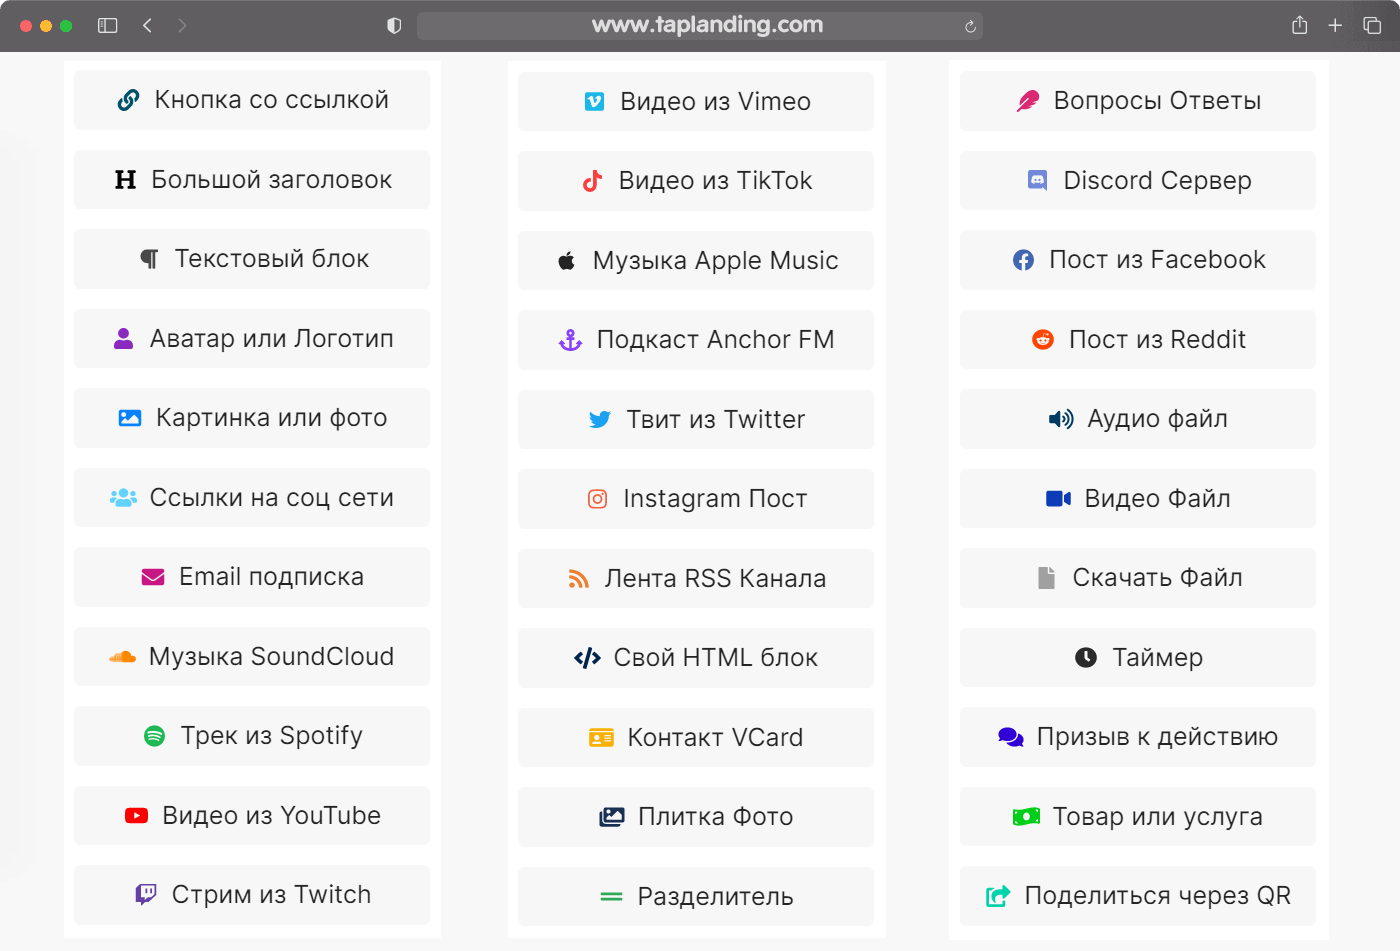
Task: Select the Твит из Twitter block
Action: pos(696,419)
